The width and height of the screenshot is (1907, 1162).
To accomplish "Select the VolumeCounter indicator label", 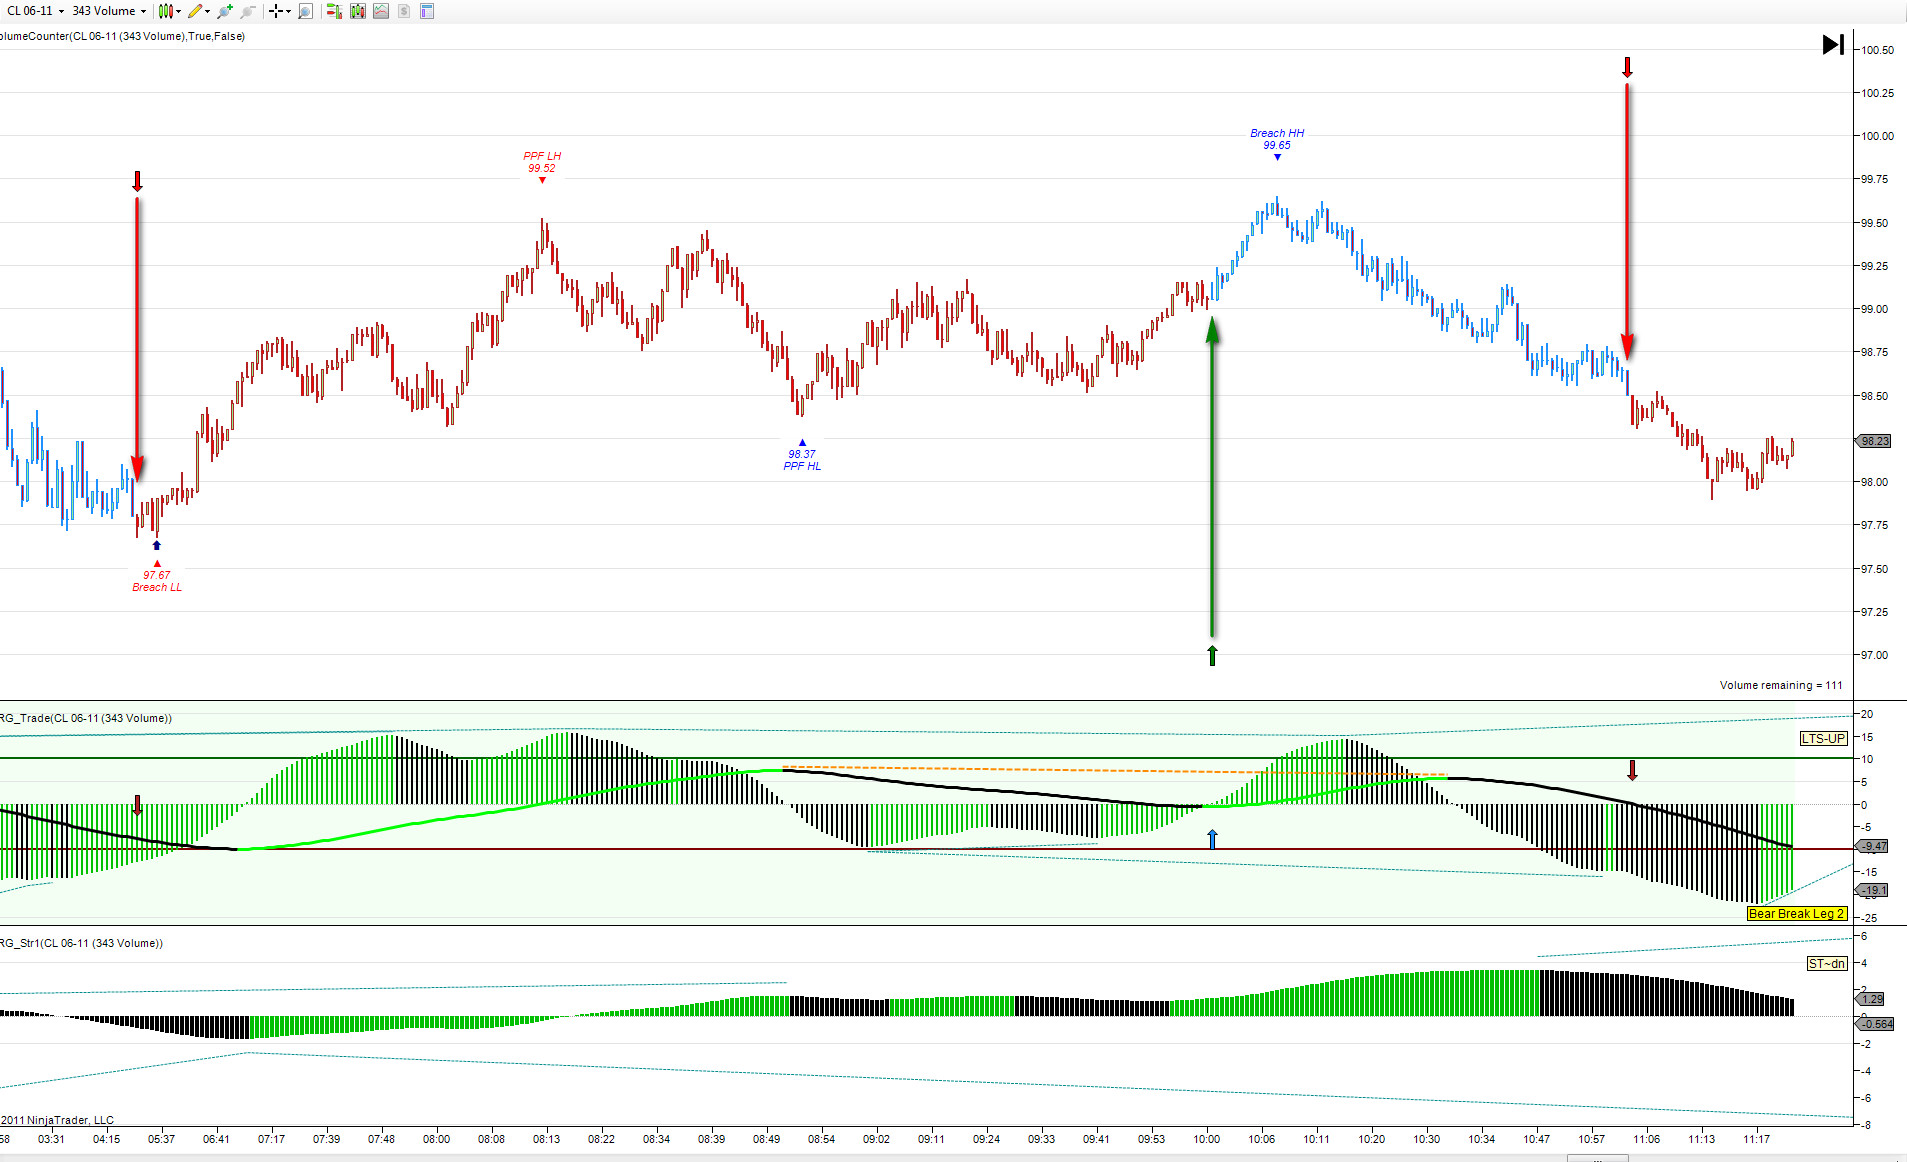I will tap(122, 36).
